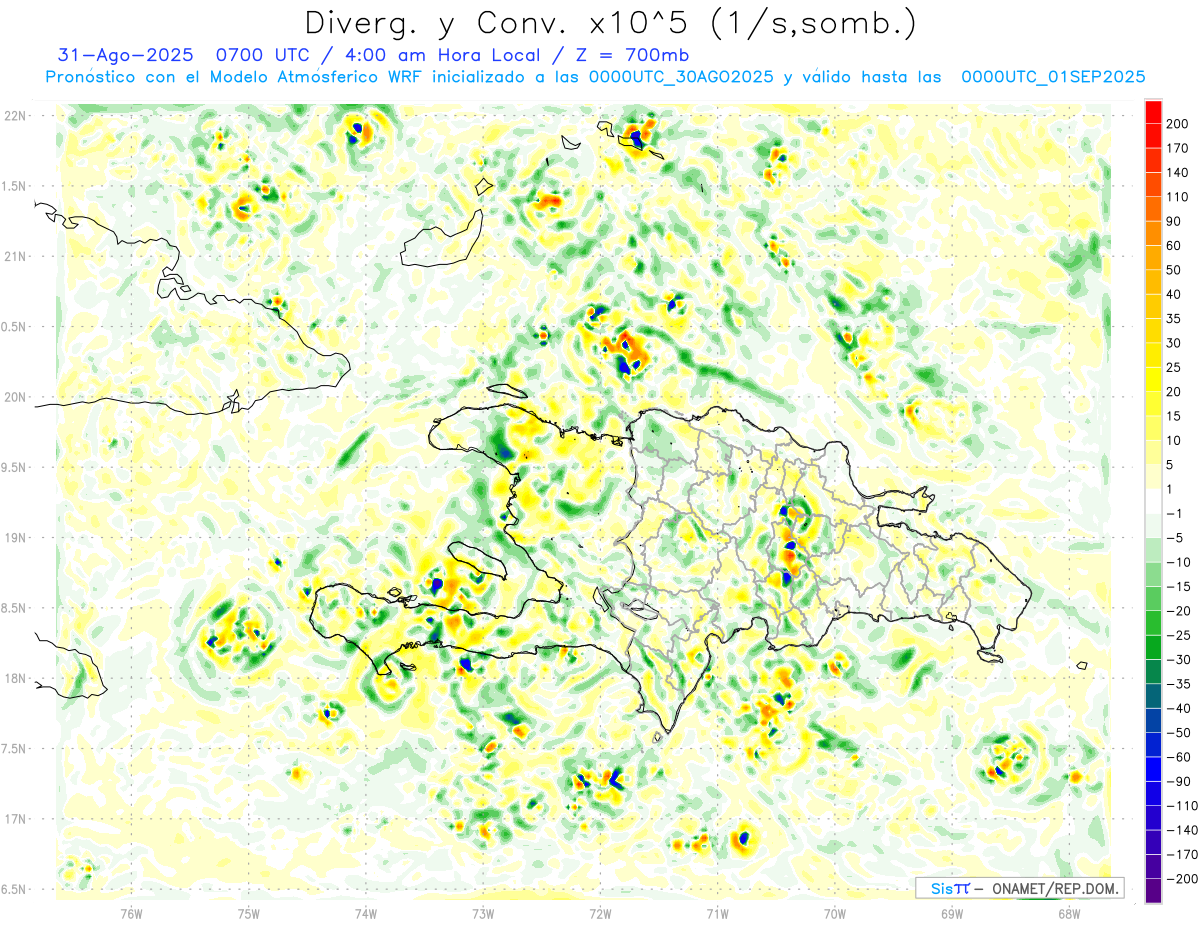Click the legend value '-10'

(1178, 563)
